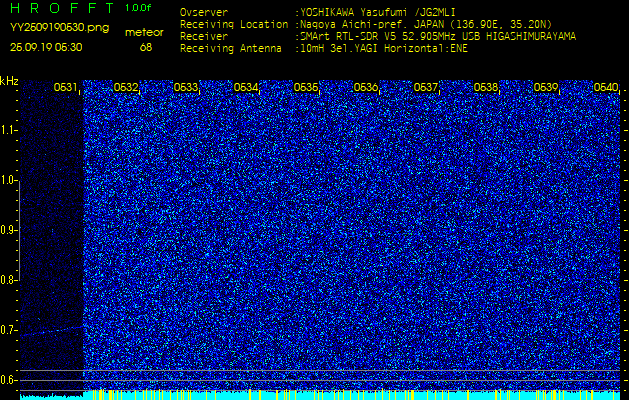629x400 pixels.
Task: Select the filename YY2509190530.png
Action: pyautogui.click(x=59, y=28)
